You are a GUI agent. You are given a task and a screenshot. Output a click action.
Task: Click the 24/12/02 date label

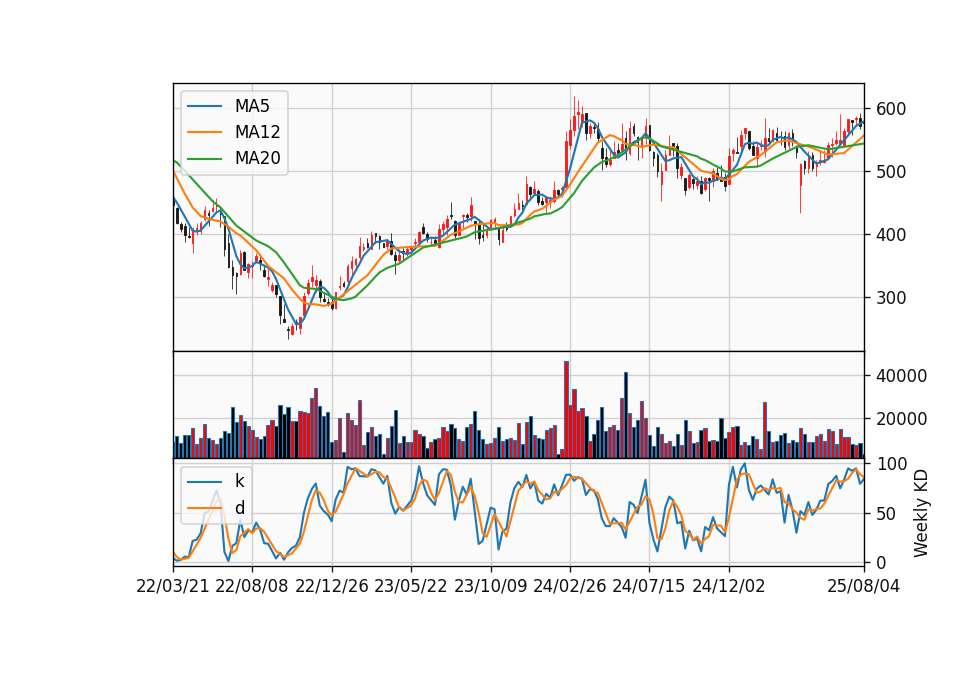pos(729,587)
